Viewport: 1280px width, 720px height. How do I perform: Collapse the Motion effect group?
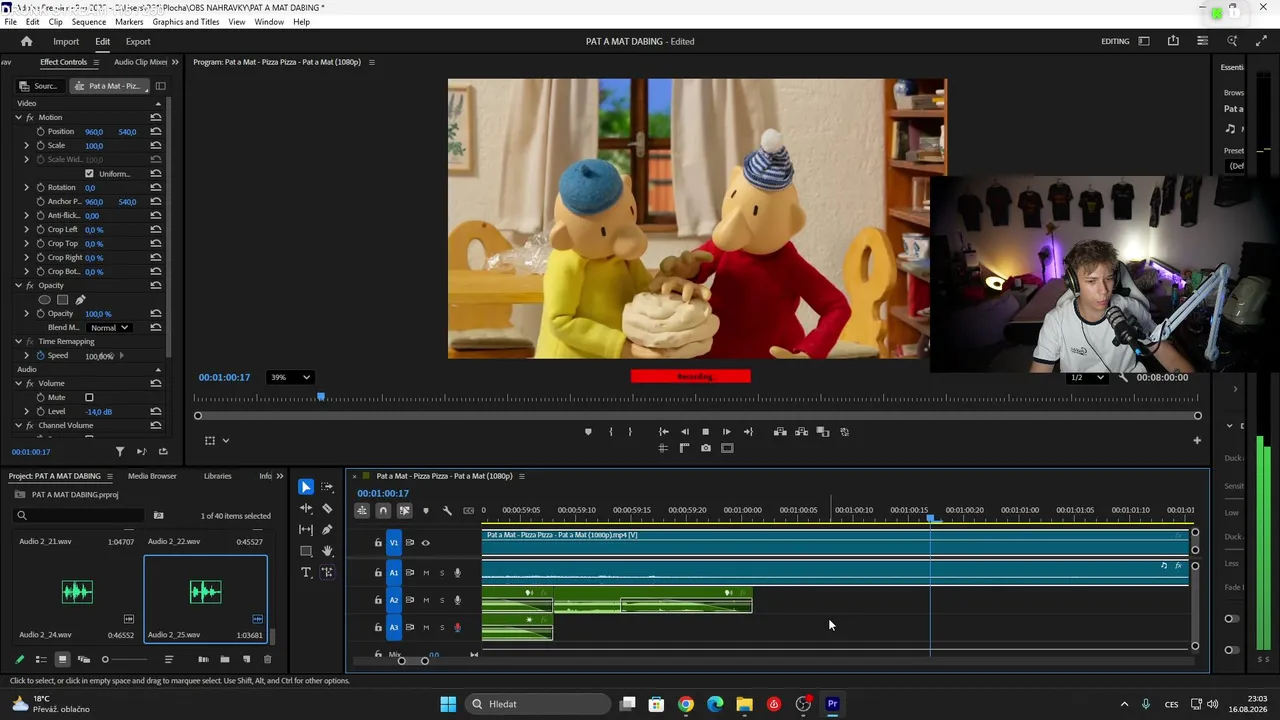[x=18, y=117]
